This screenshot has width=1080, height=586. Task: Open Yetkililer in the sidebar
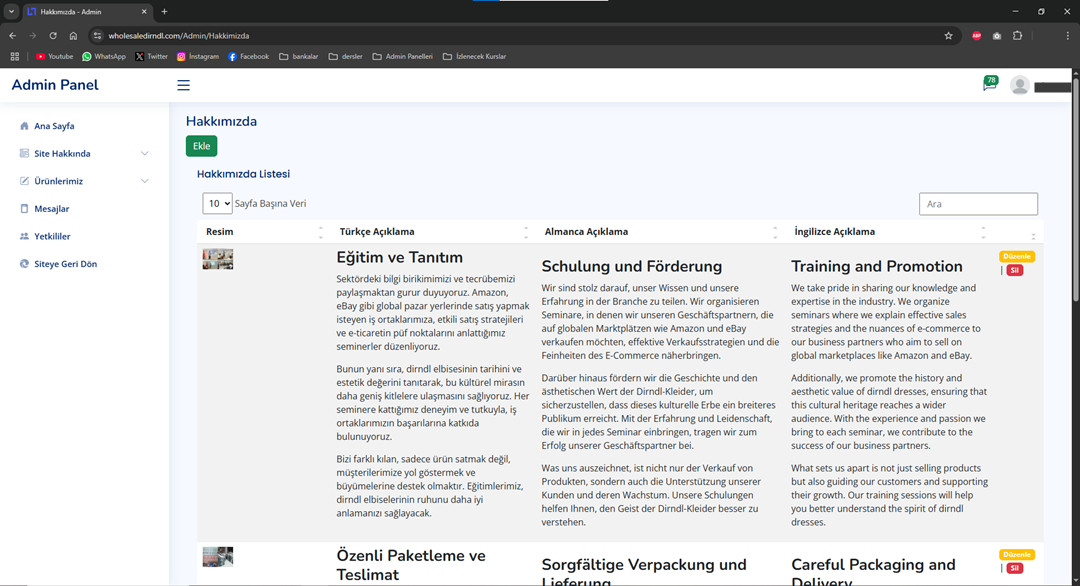[x=52, y=237]
